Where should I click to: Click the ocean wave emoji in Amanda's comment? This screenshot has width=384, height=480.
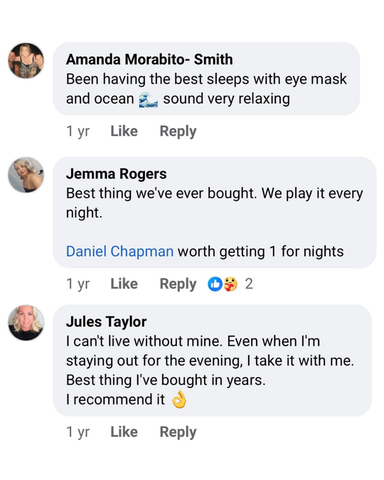coord(148,100)
